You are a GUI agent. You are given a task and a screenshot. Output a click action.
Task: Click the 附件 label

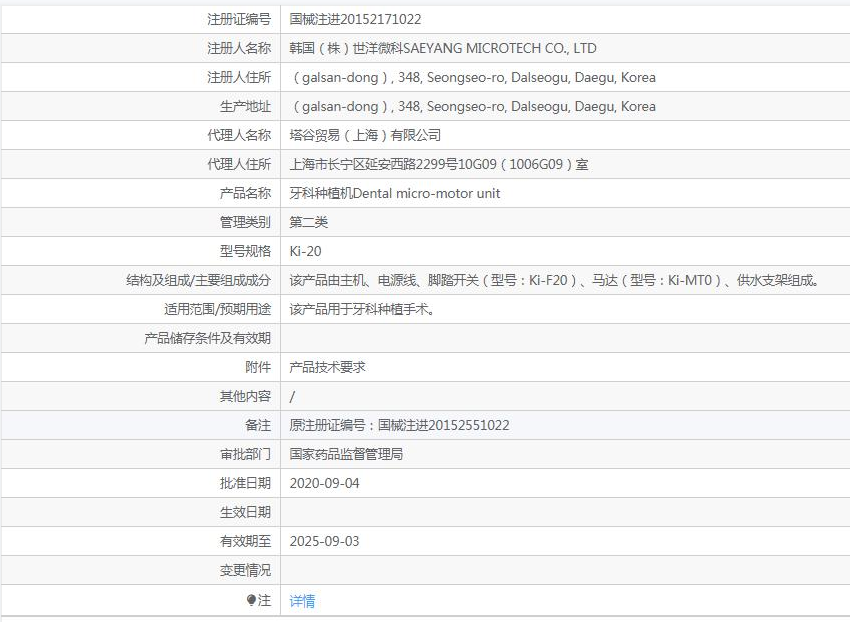coord(257,367)
